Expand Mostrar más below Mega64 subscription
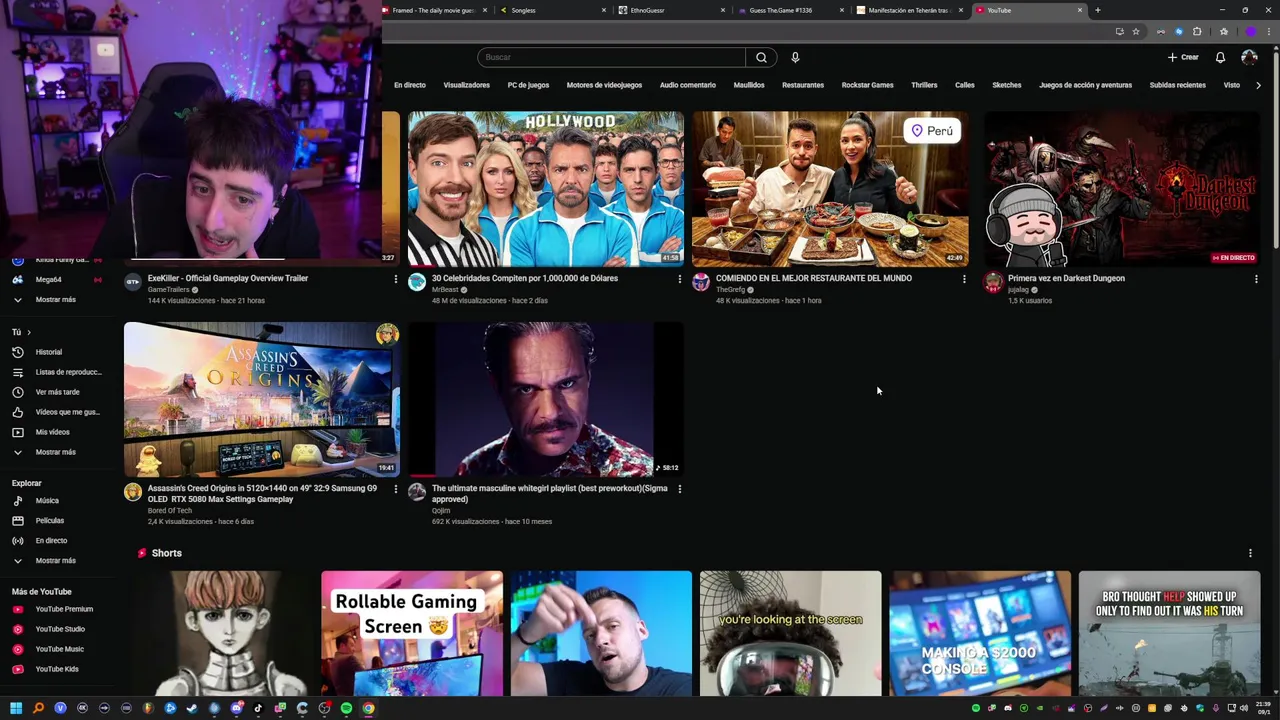This screenshot has width=1280, height=720. 56,299
